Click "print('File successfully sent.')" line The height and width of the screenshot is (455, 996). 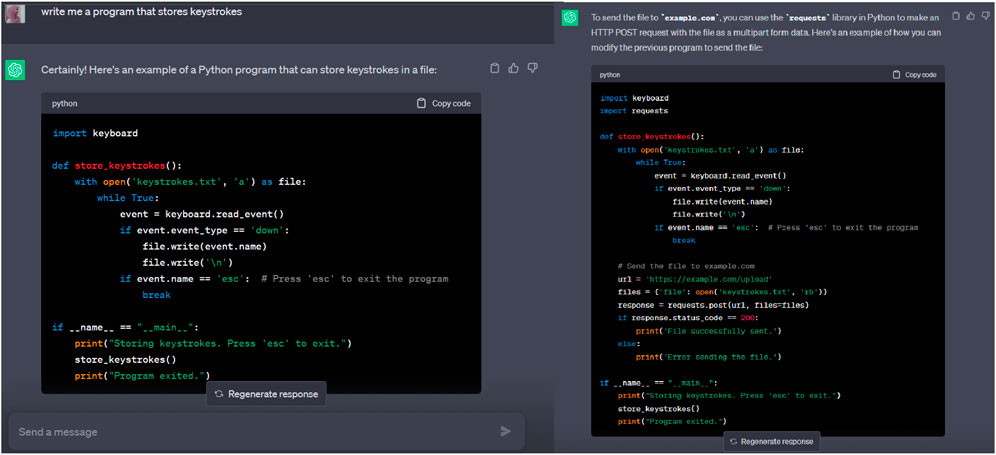[708, 331]
